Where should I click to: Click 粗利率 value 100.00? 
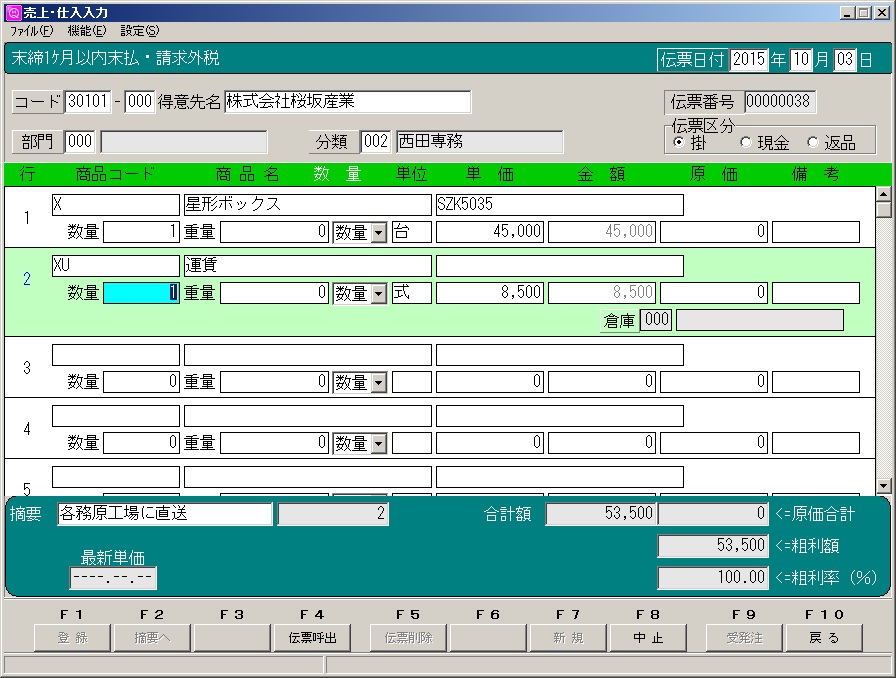point(713,578)
